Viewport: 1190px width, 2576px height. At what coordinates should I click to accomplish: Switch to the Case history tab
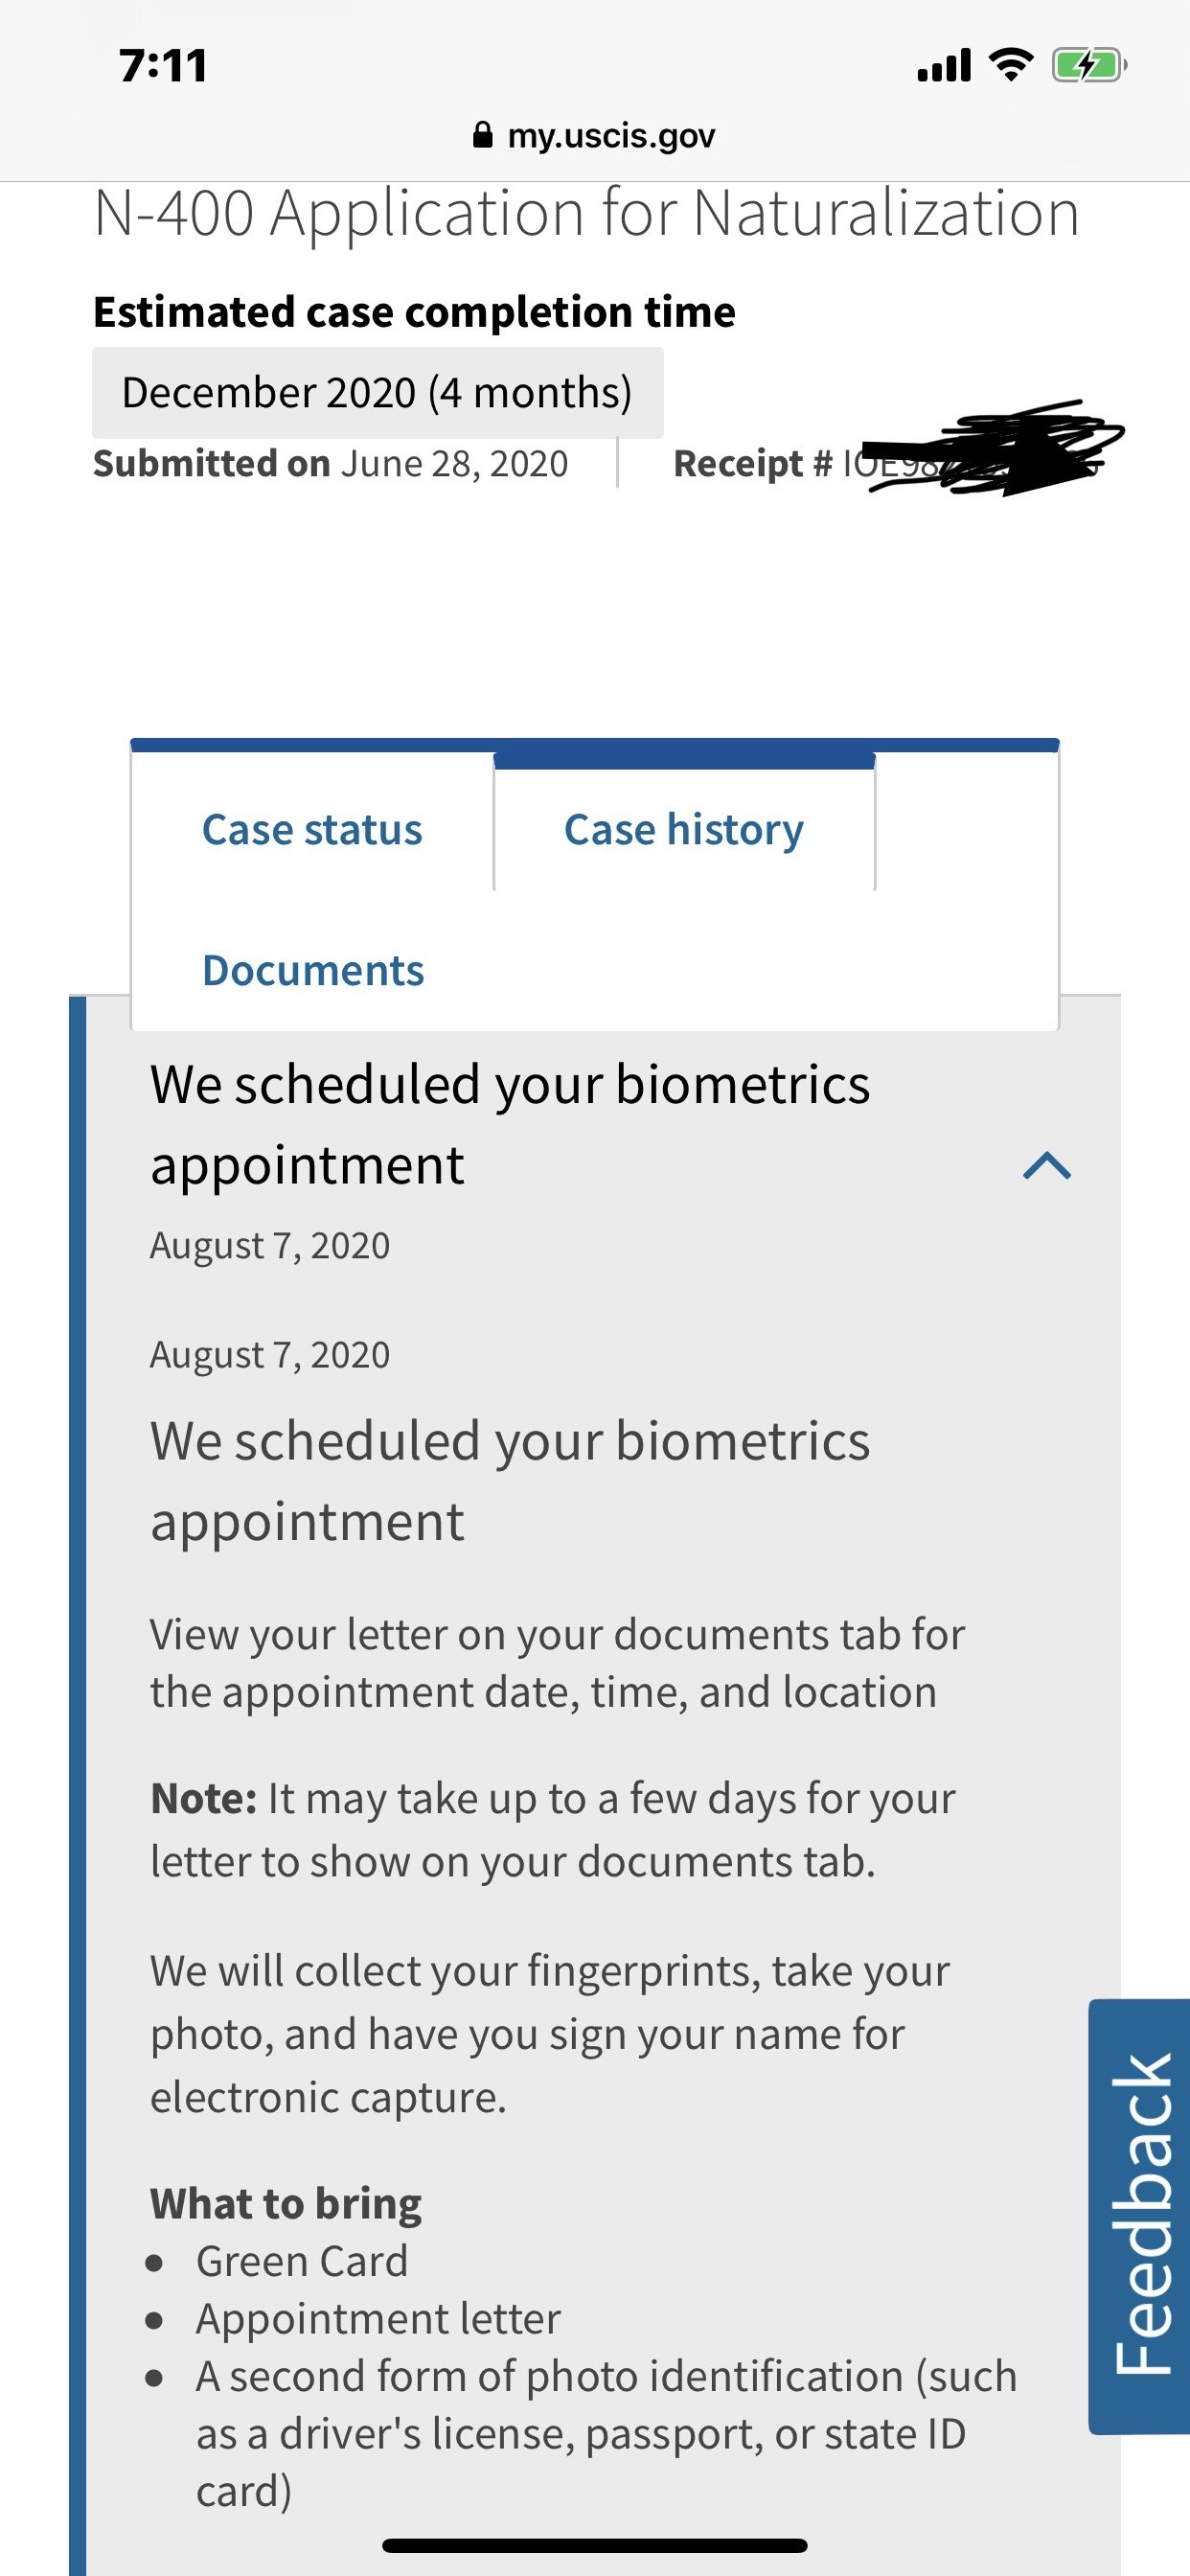coord(684,830)
